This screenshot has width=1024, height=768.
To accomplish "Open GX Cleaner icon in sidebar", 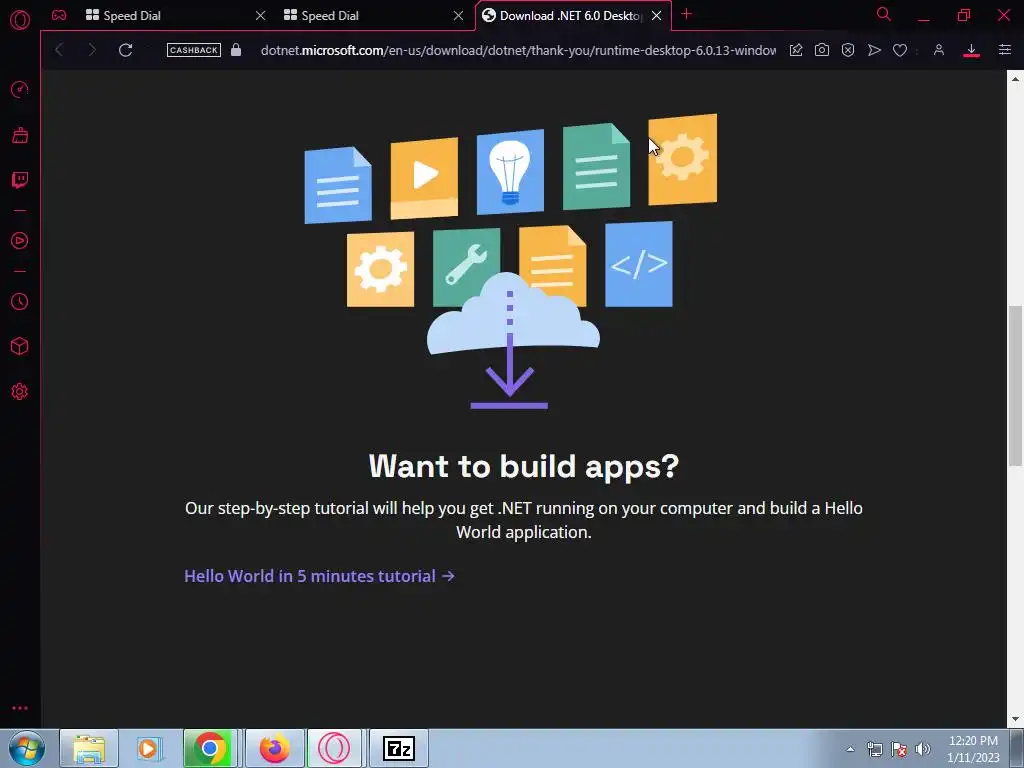I will pyautogui.click(x=20, y=135).
